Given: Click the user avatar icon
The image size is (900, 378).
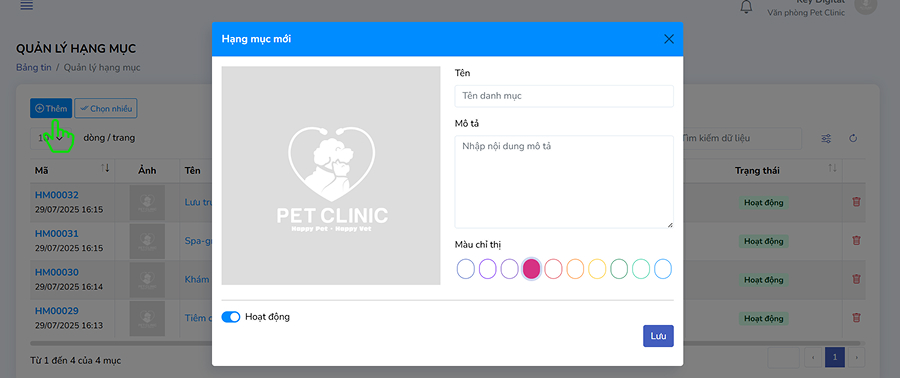Looking at the screenshot, I should pos(866,5).
